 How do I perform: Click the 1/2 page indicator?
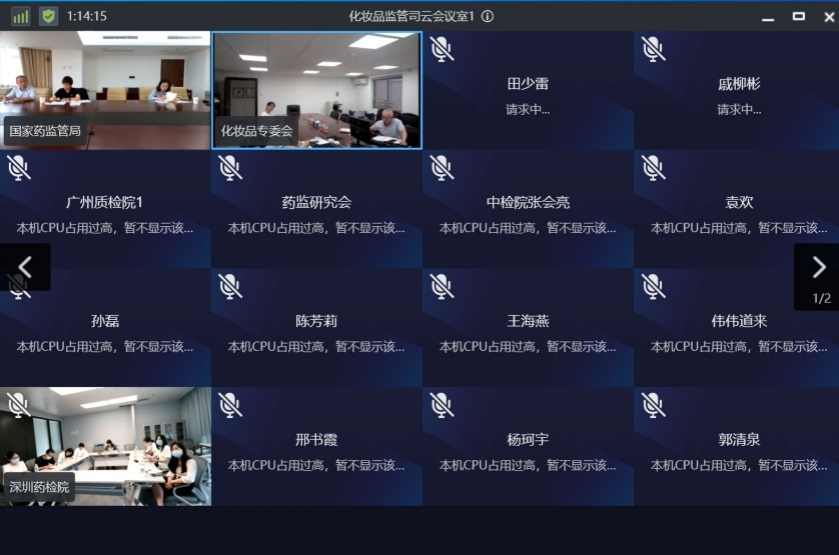click(x=821, y=298)
